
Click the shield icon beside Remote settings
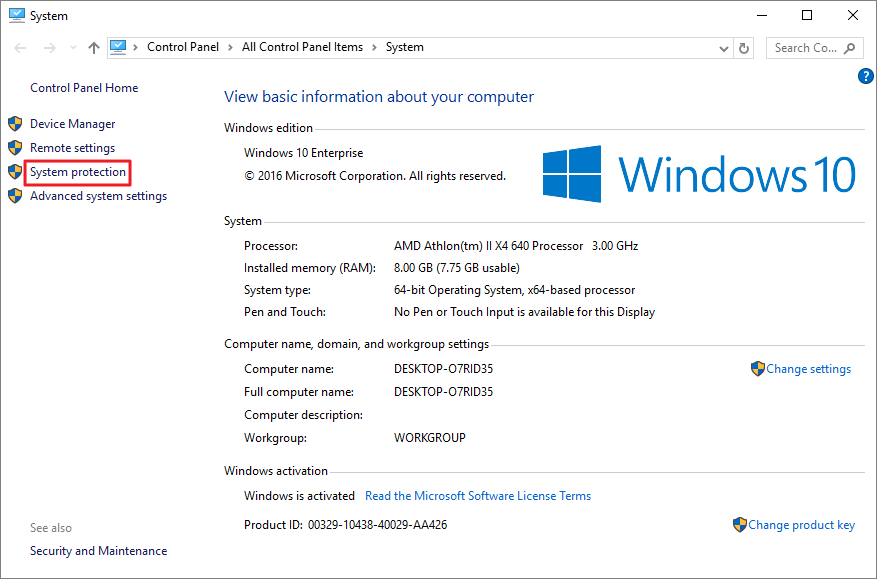[x=15, y=148]
